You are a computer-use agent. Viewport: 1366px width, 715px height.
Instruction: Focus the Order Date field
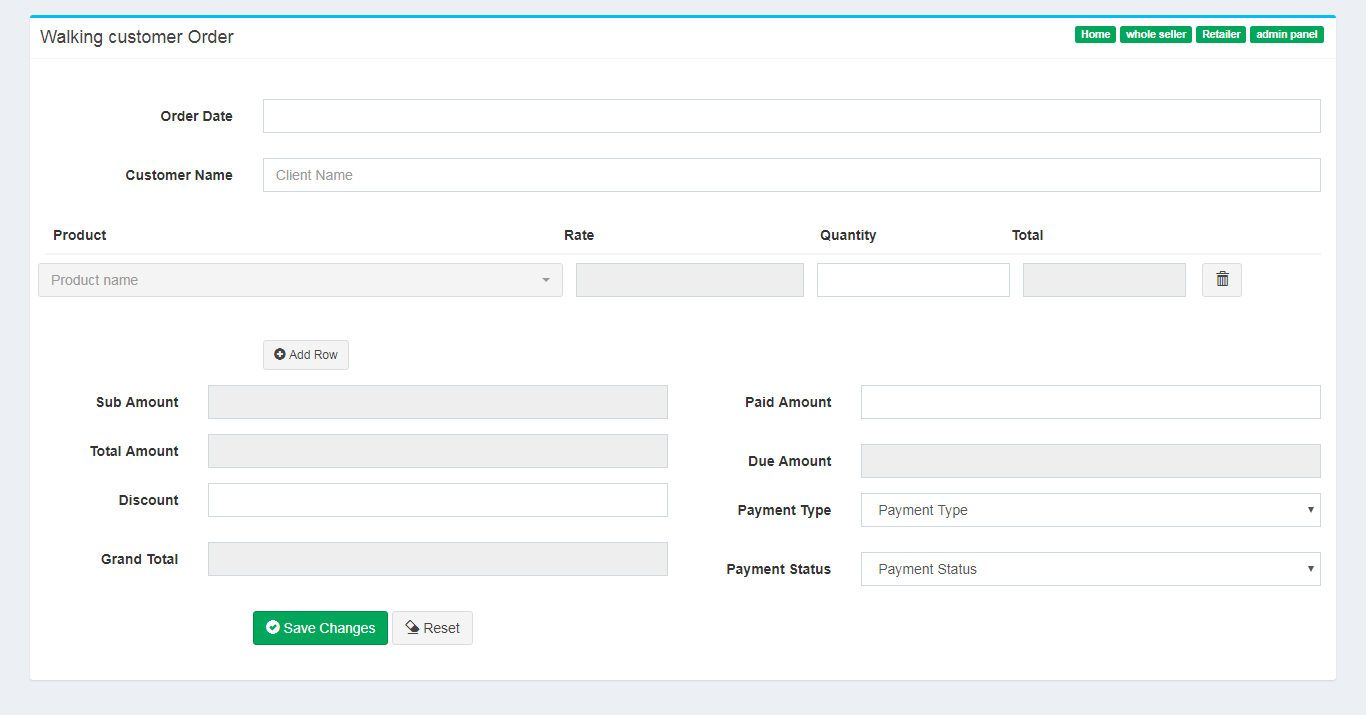click(x=791, y=116)
